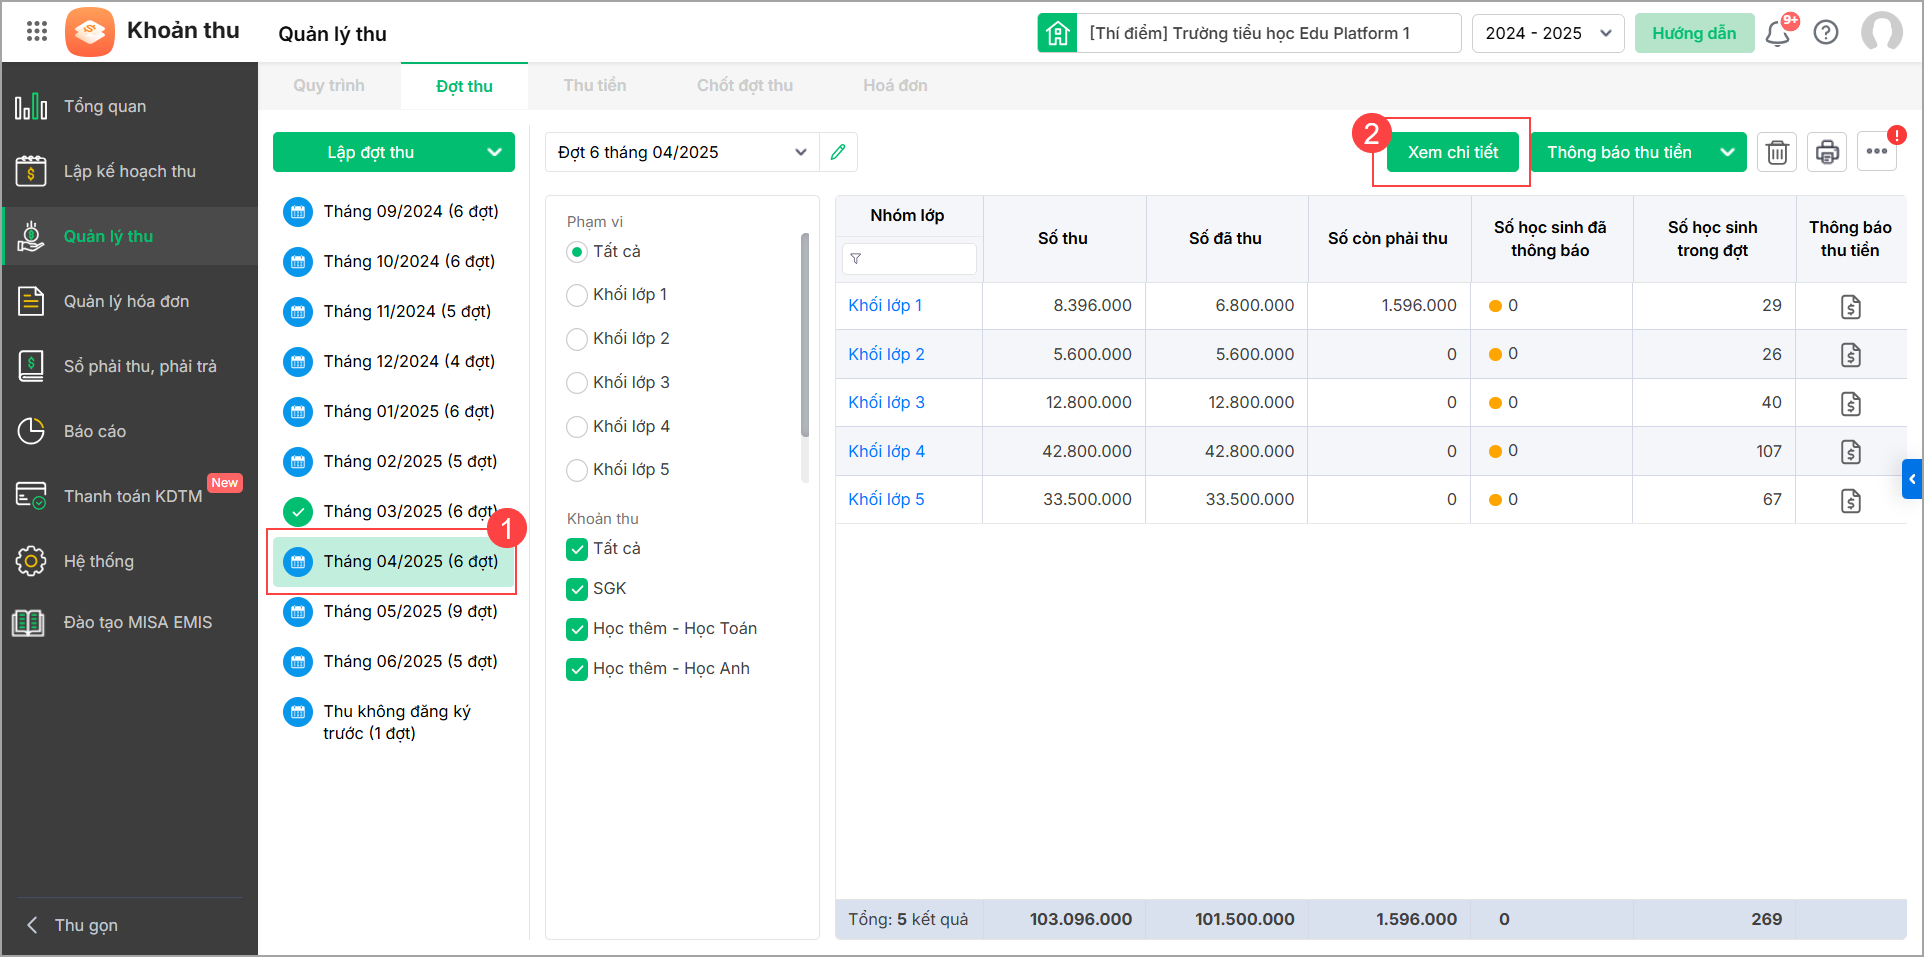Screen dimensions: 1924x957
Task: Open payment notice for Khối lớp 1
Action: point(1851,306)
